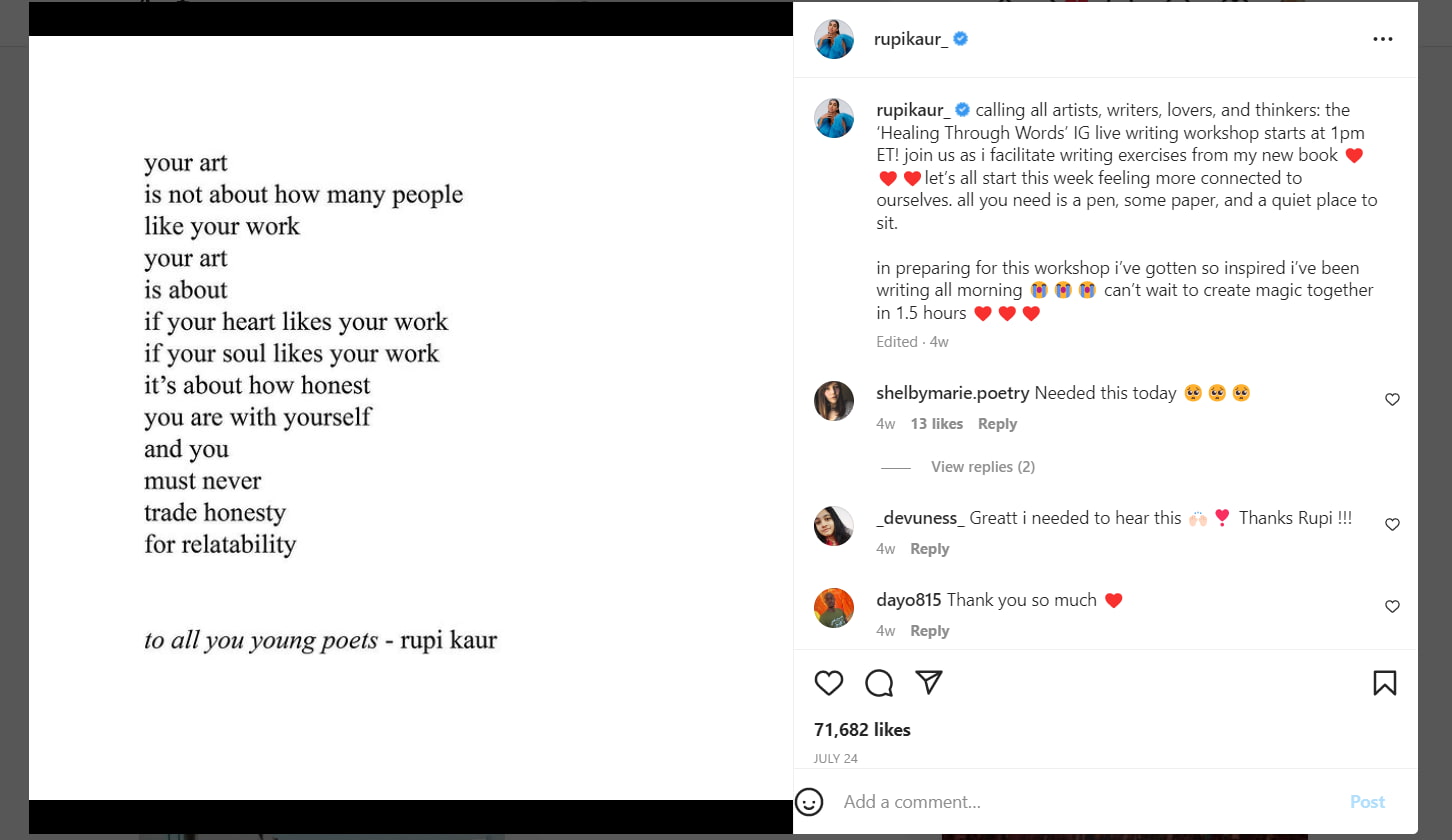Like the post with the heart icon
The width and height of the screenshot is (1452, 840).
(829, 683)
